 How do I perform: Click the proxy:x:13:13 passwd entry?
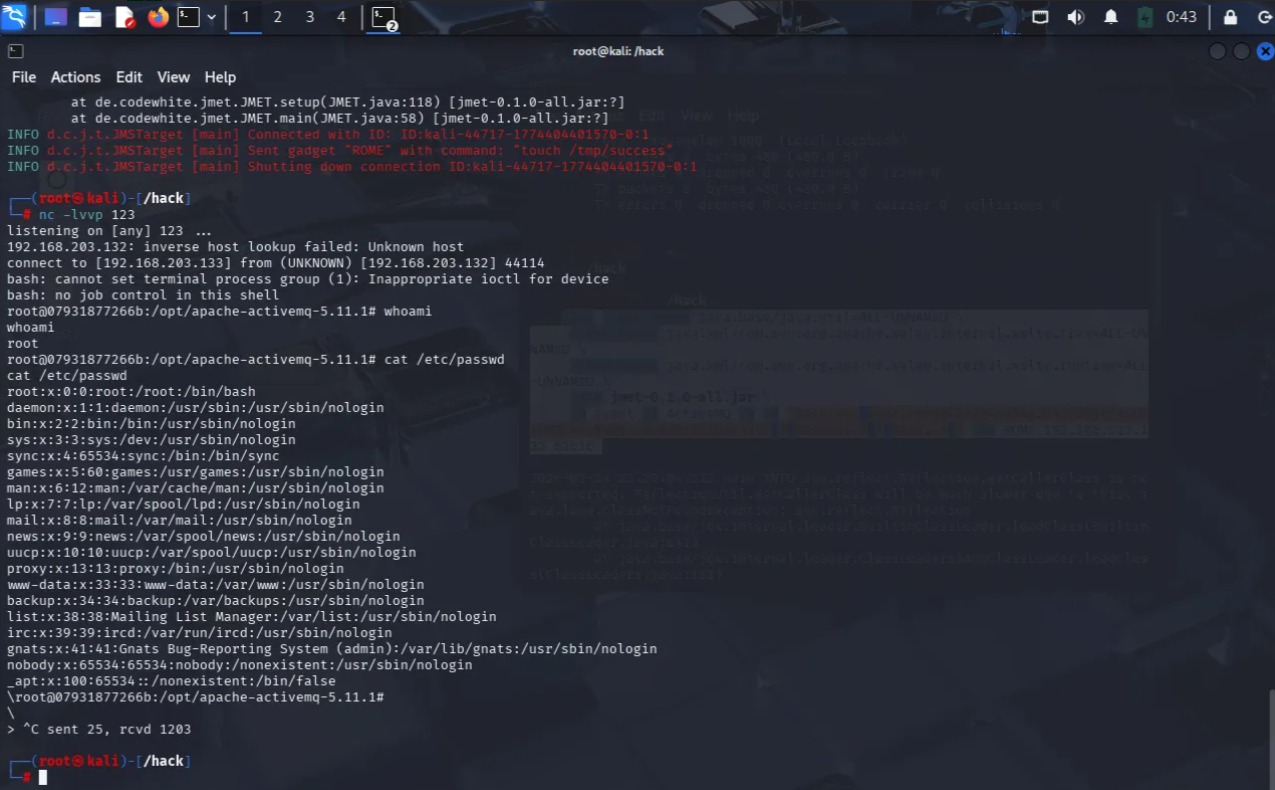(x=175, y=568)
